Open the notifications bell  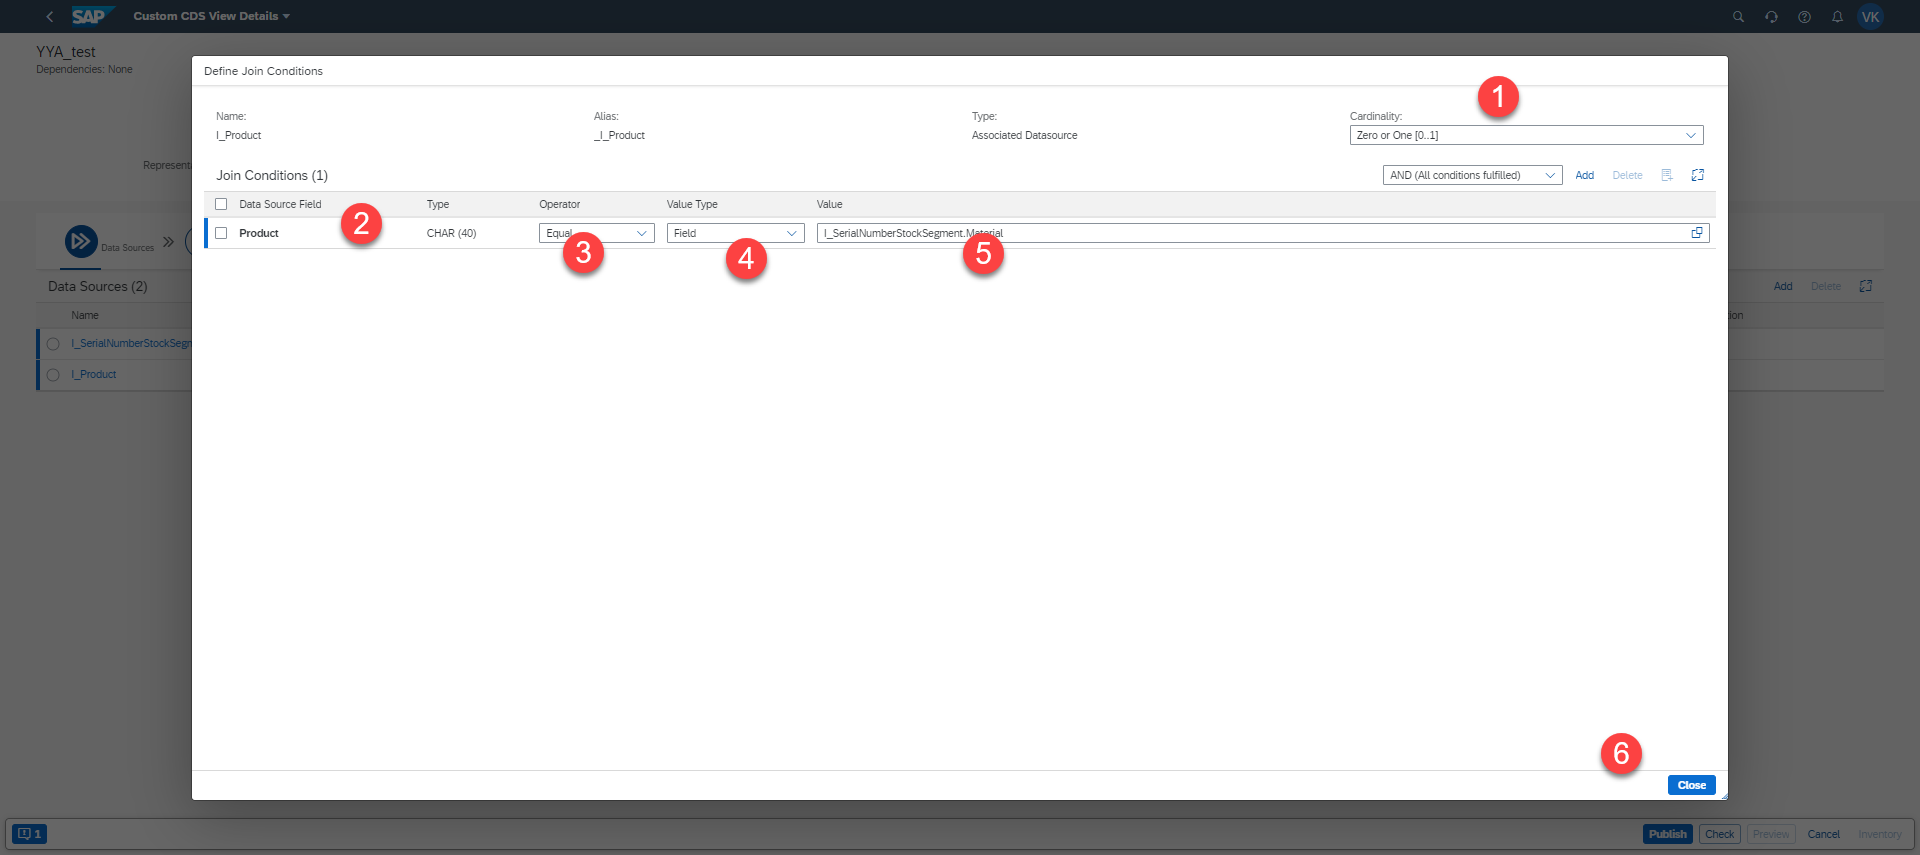click(1837, 17)
